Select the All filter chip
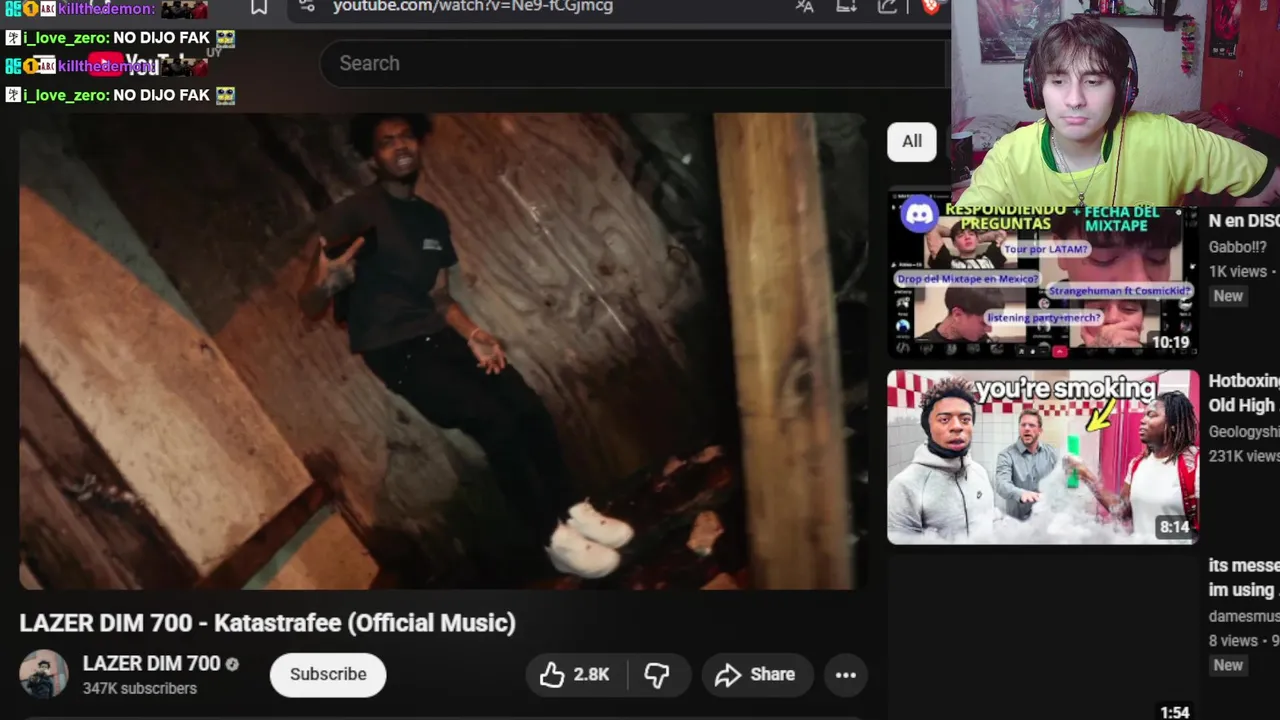This screenshot has height=720, width=1280. 912,141
